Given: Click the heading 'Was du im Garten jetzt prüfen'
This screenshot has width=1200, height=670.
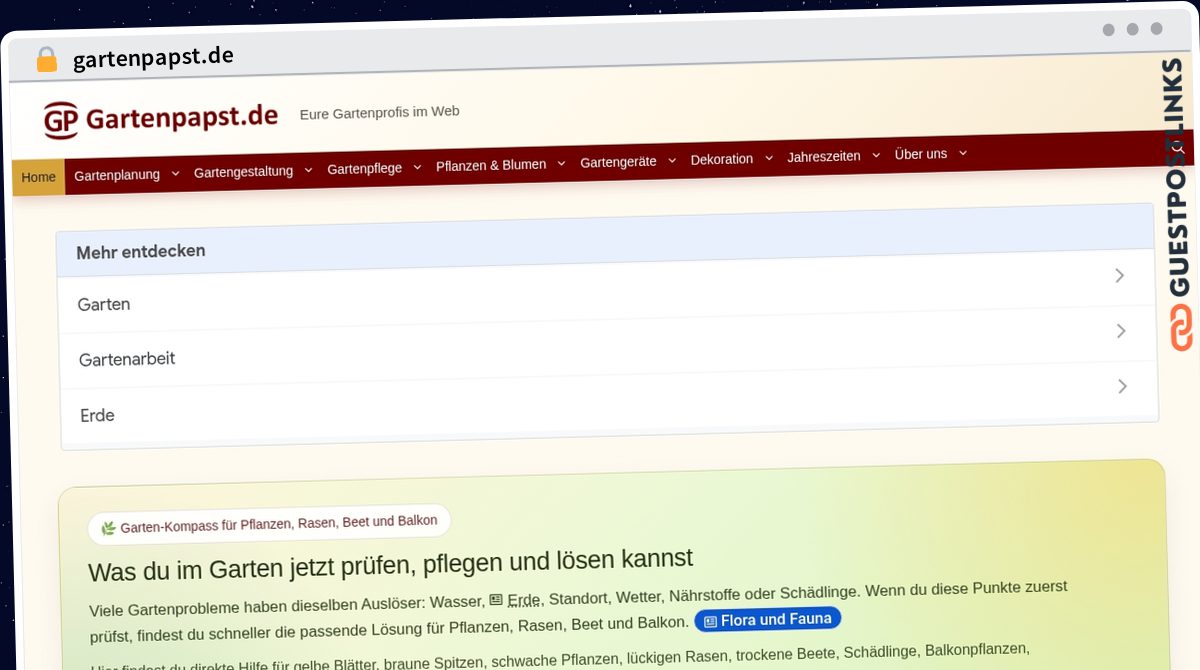Looking at the screenshot, I should [391, 565].
